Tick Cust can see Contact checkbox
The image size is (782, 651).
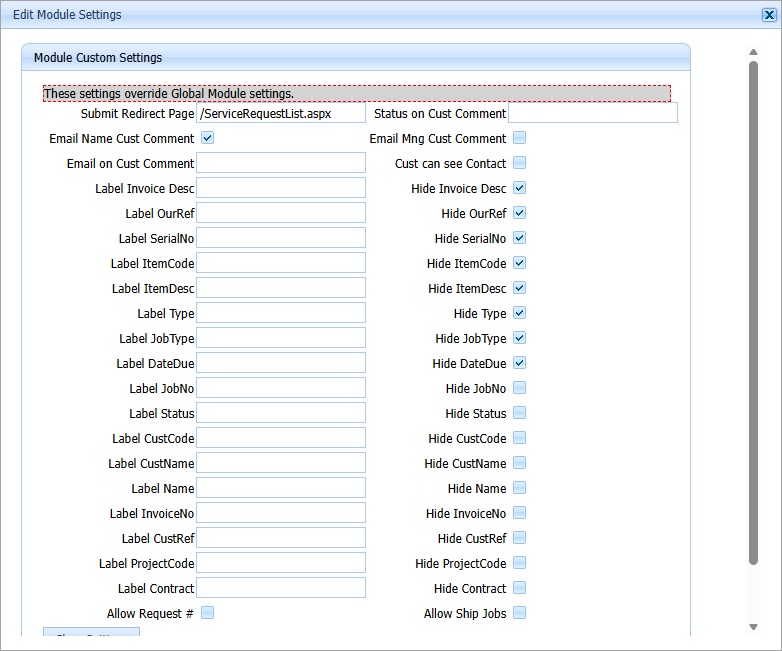click(x=520, y=163)
